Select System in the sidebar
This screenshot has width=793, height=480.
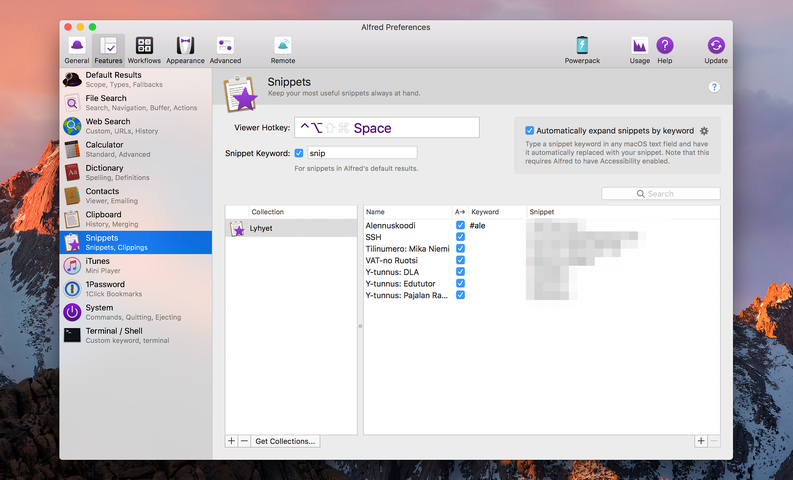[136, 312]
